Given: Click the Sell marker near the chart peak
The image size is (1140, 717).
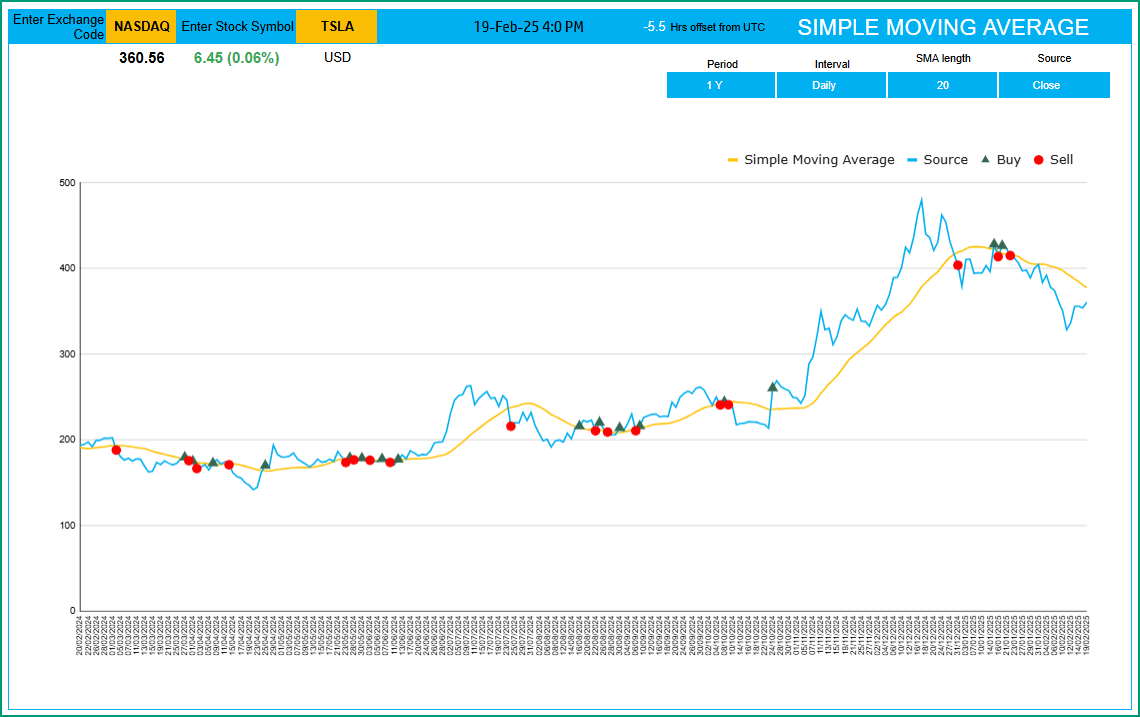Looking at the screenshot, I should coord(957,264).
